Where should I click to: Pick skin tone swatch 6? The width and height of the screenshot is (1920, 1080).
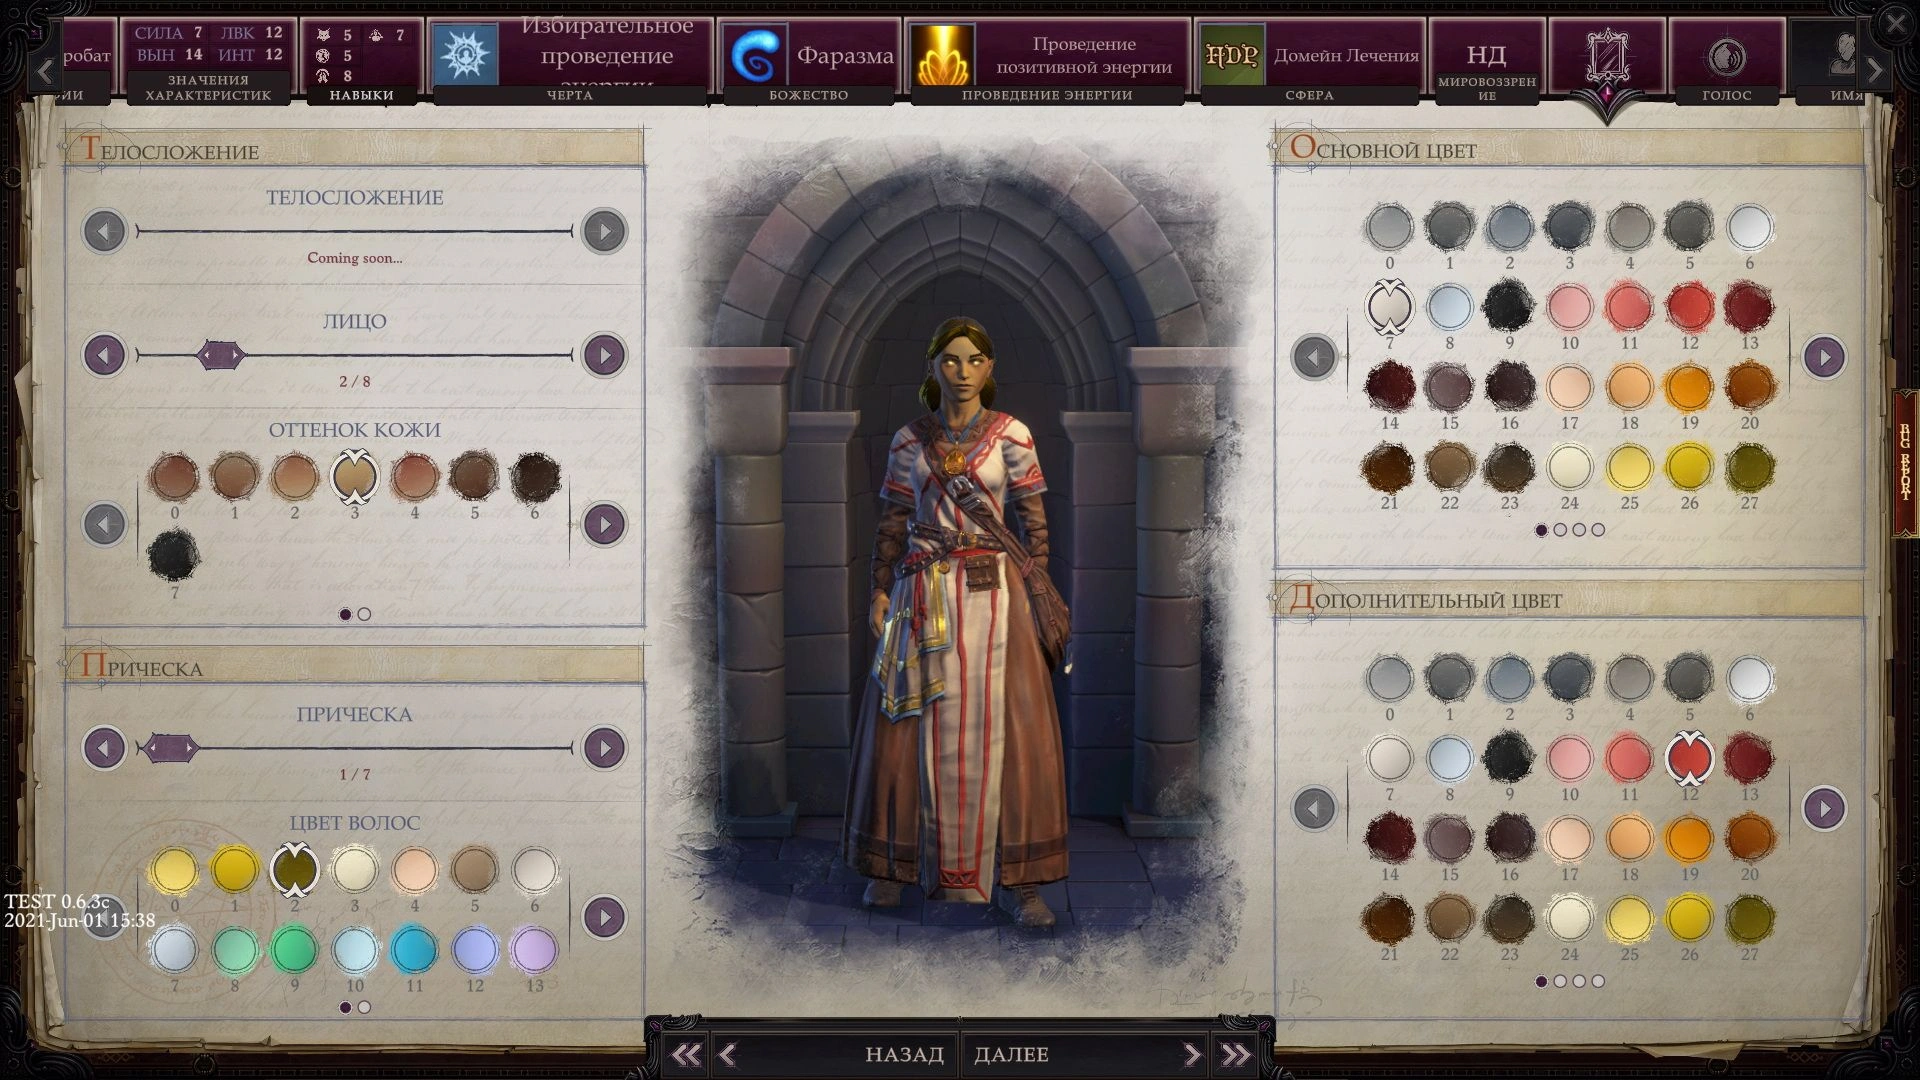pos(535,477)
